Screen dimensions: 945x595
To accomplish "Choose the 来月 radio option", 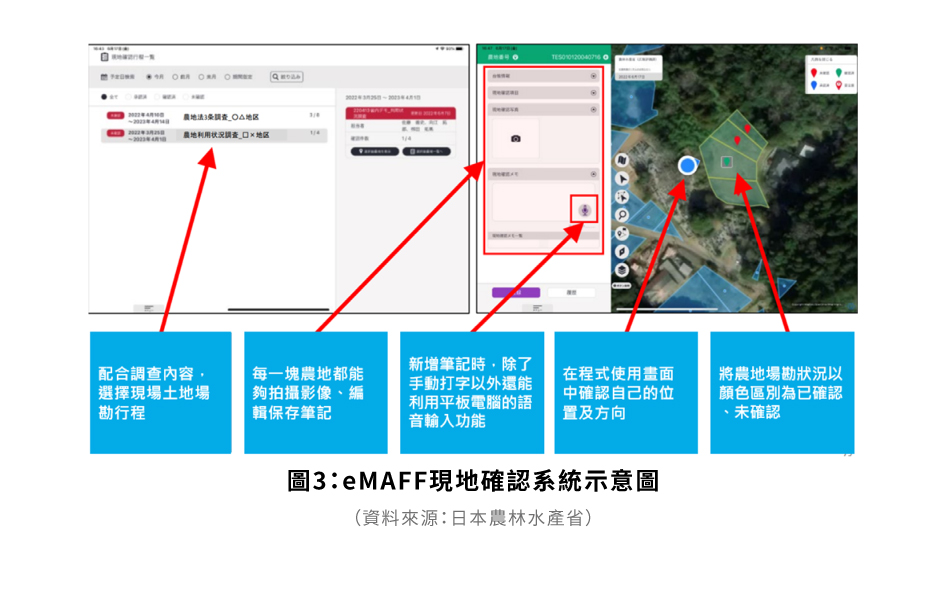I will coord(200,75).
